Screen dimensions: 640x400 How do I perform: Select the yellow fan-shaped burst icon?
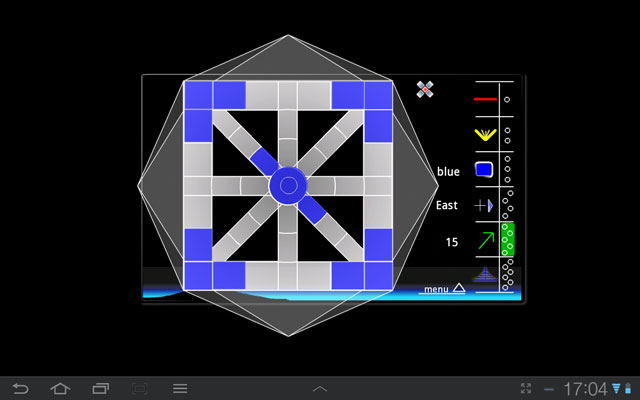click(485, 135)
